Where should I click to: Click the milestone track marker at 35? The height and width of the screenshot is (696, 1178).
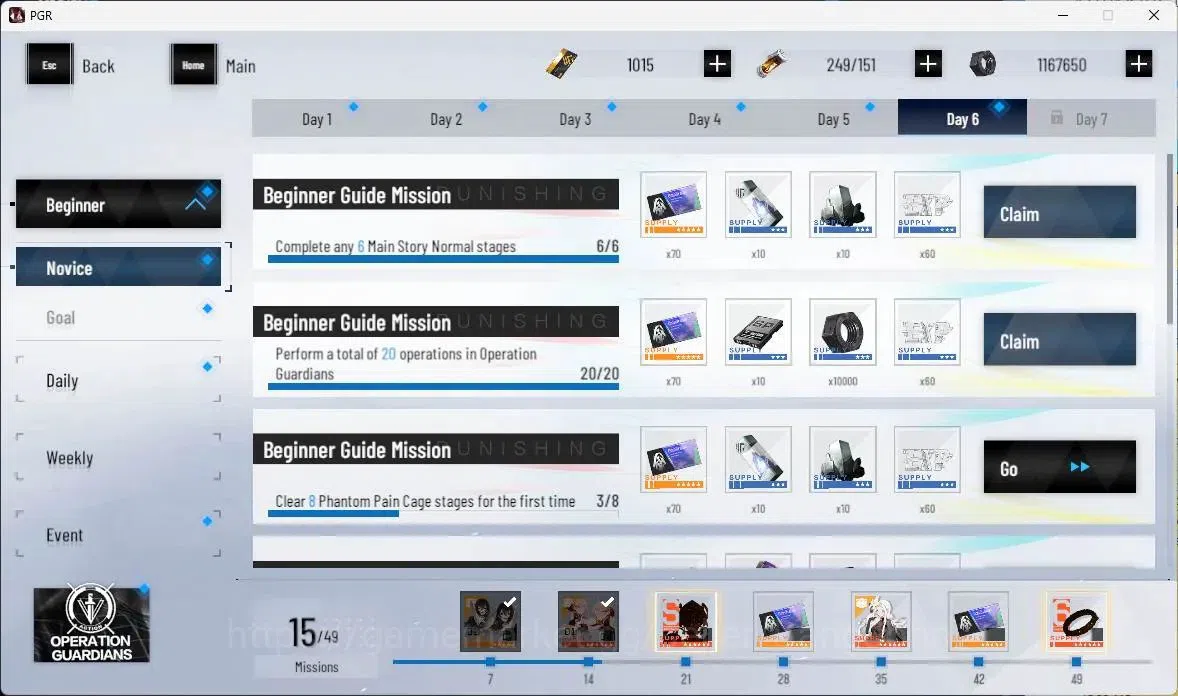pyautogui.click(x=880, y=662)
